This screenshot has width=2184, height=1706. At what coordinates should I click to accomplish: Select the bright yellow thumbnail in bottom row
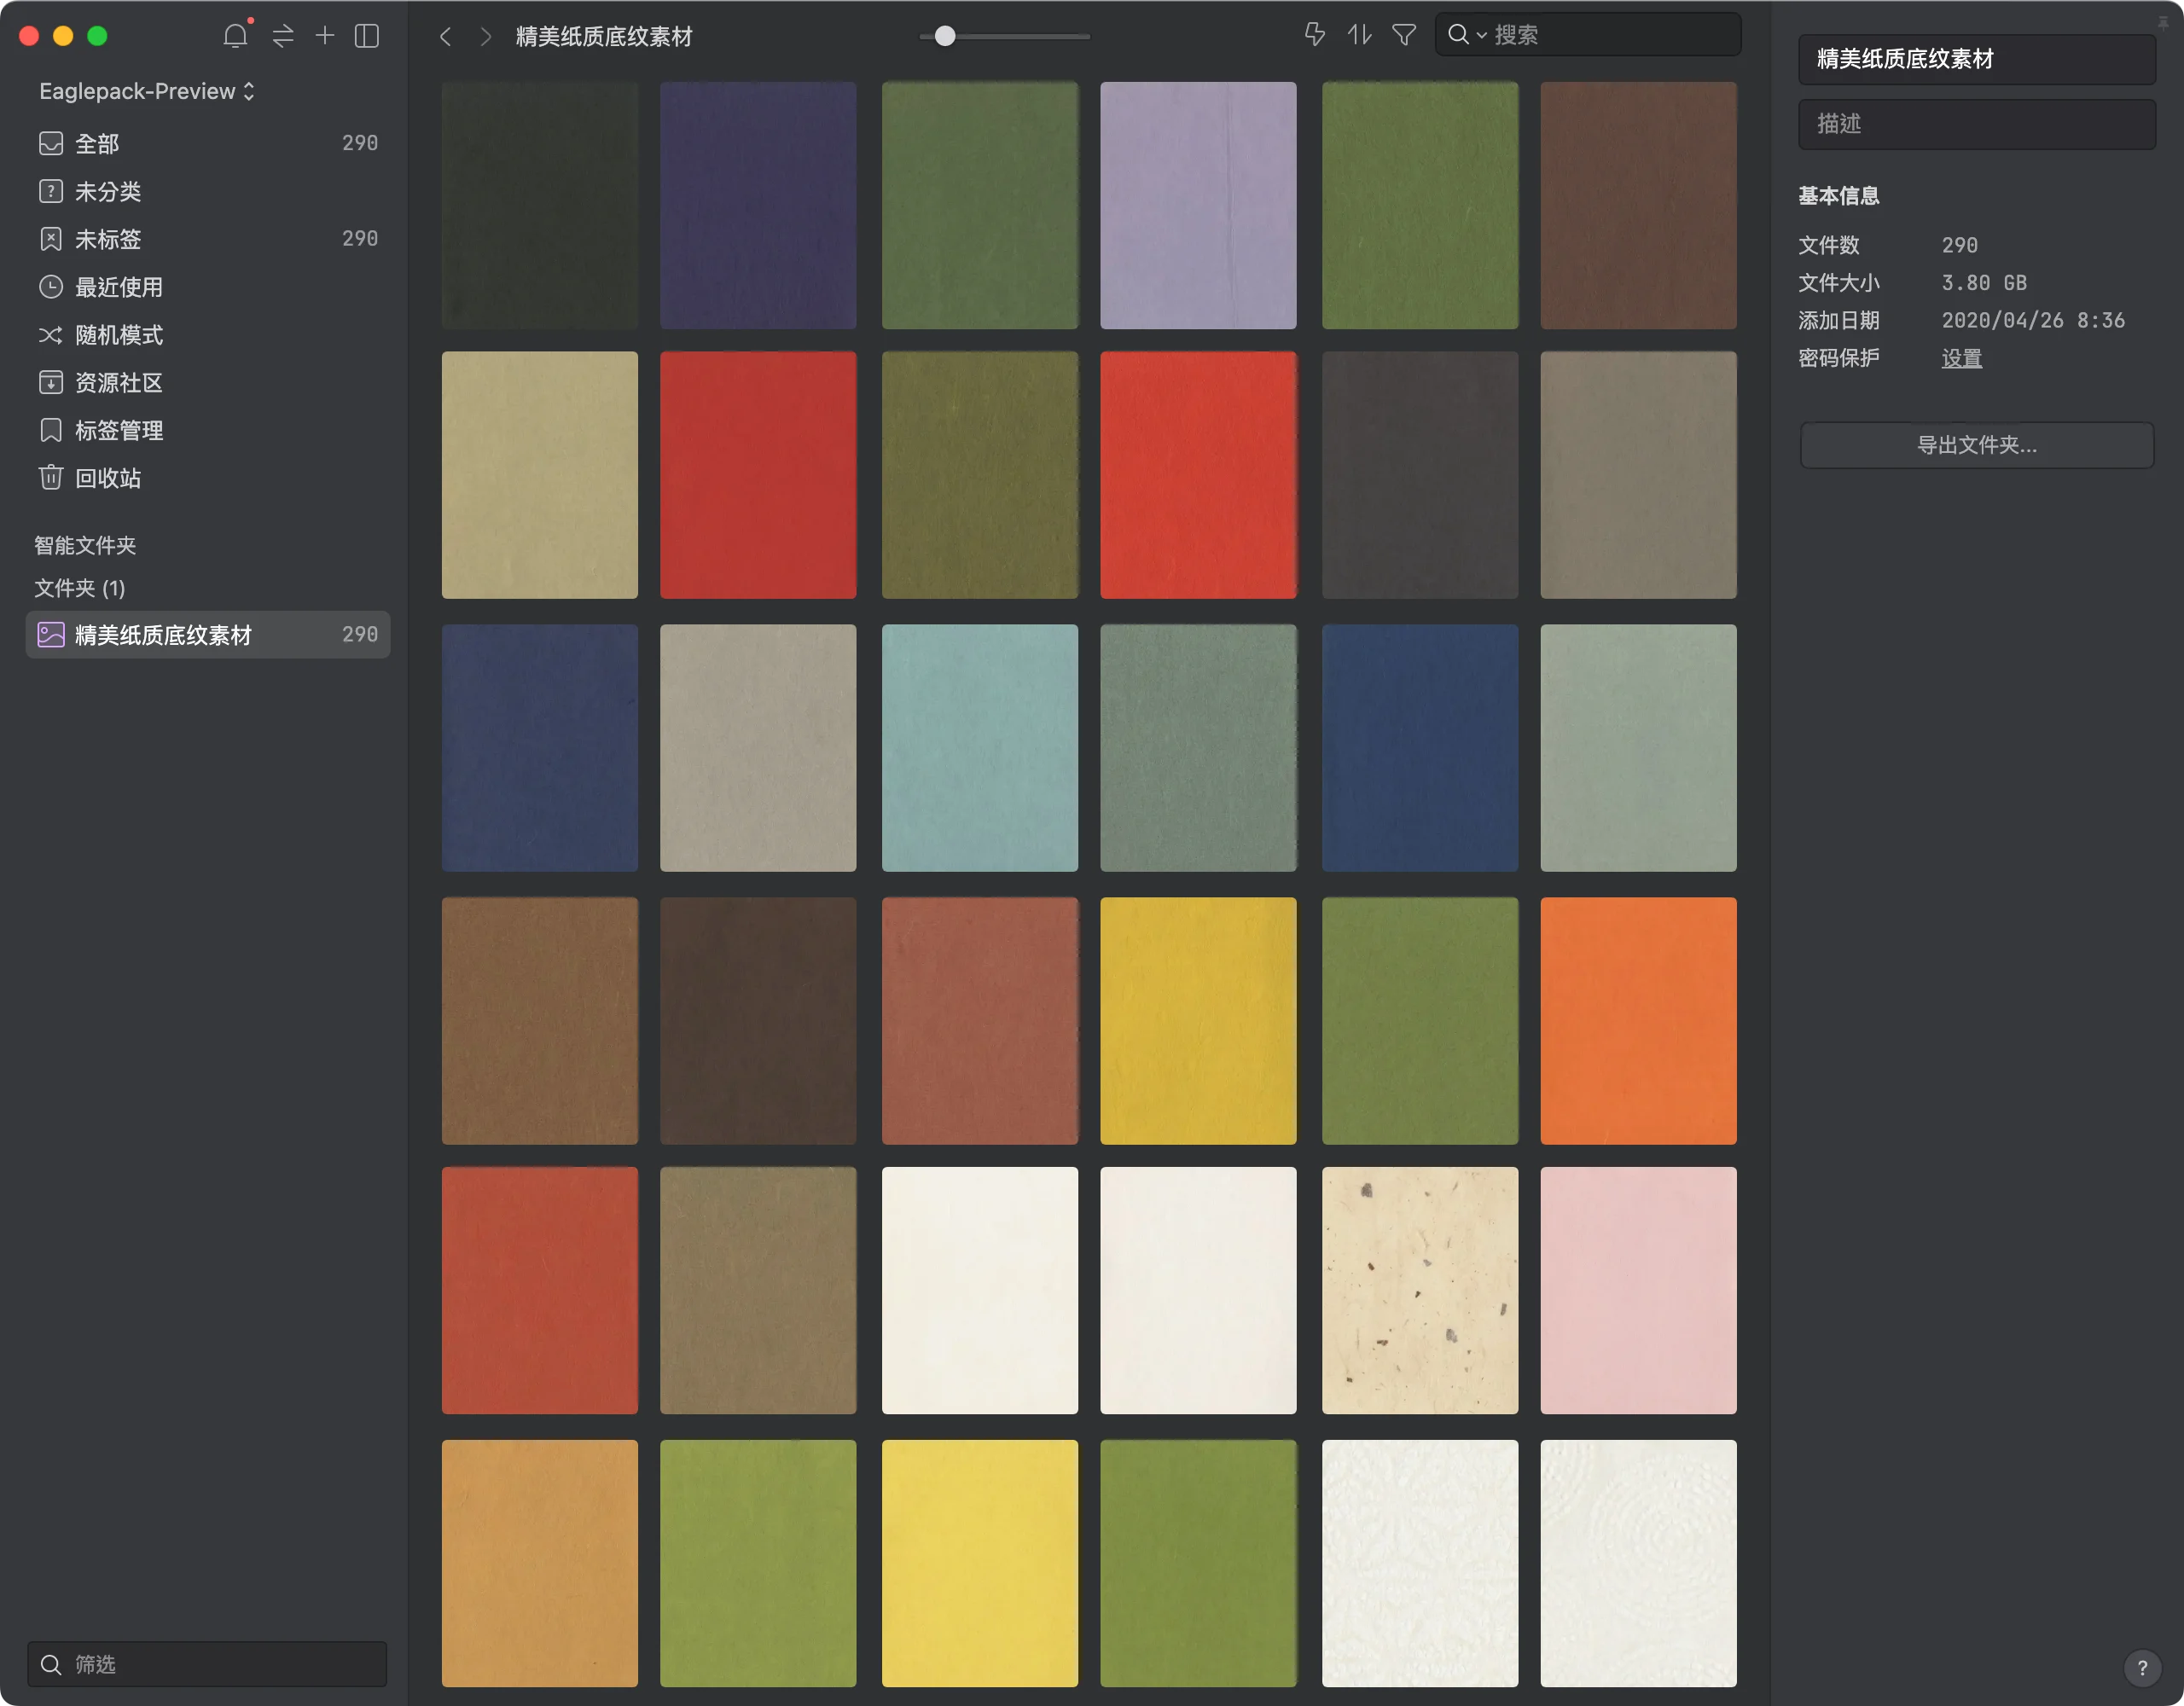pyautogui.click(x=980, y=1563)
